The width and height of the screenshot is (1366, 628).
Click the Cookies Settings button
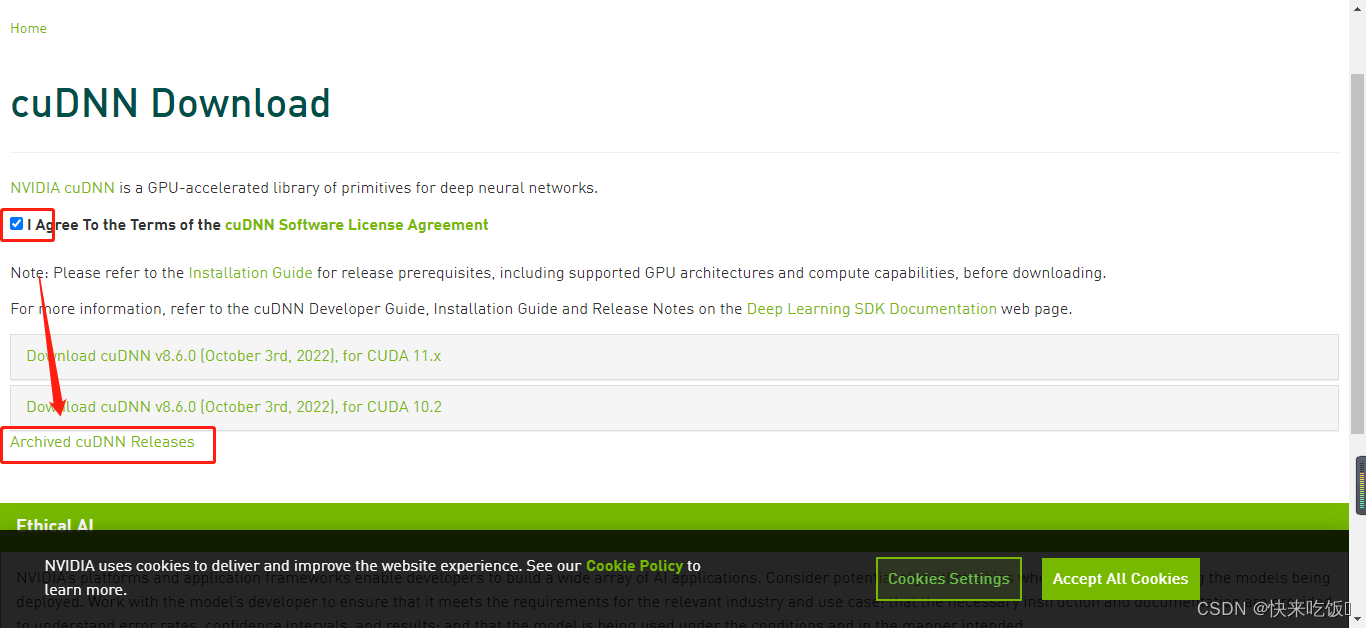[948, 579]
